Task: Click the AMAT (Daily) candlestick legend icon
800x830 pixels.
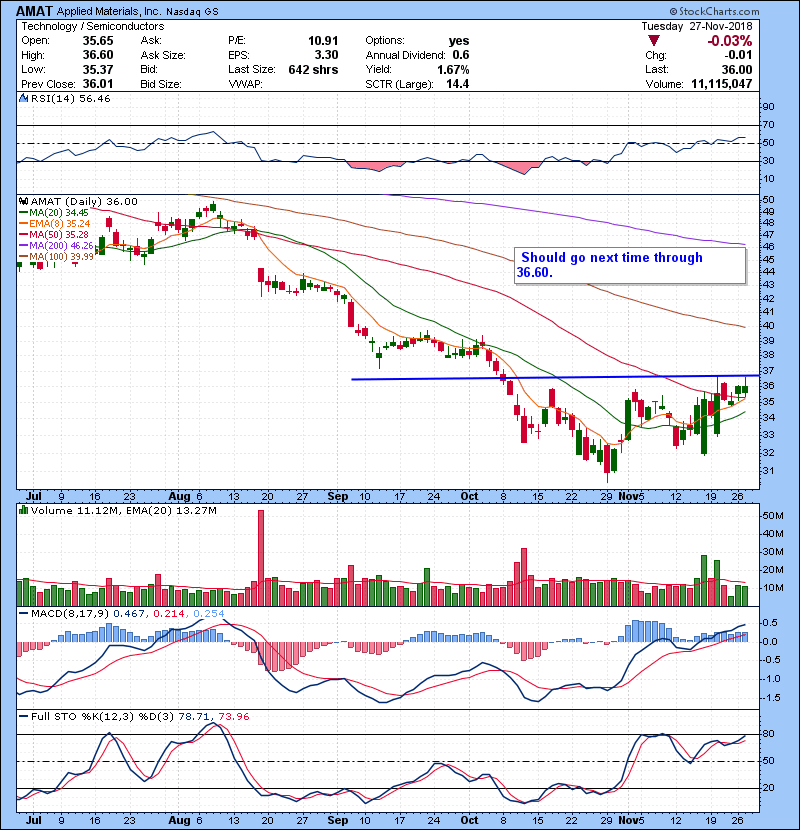Action: click(x=23, y=202)
